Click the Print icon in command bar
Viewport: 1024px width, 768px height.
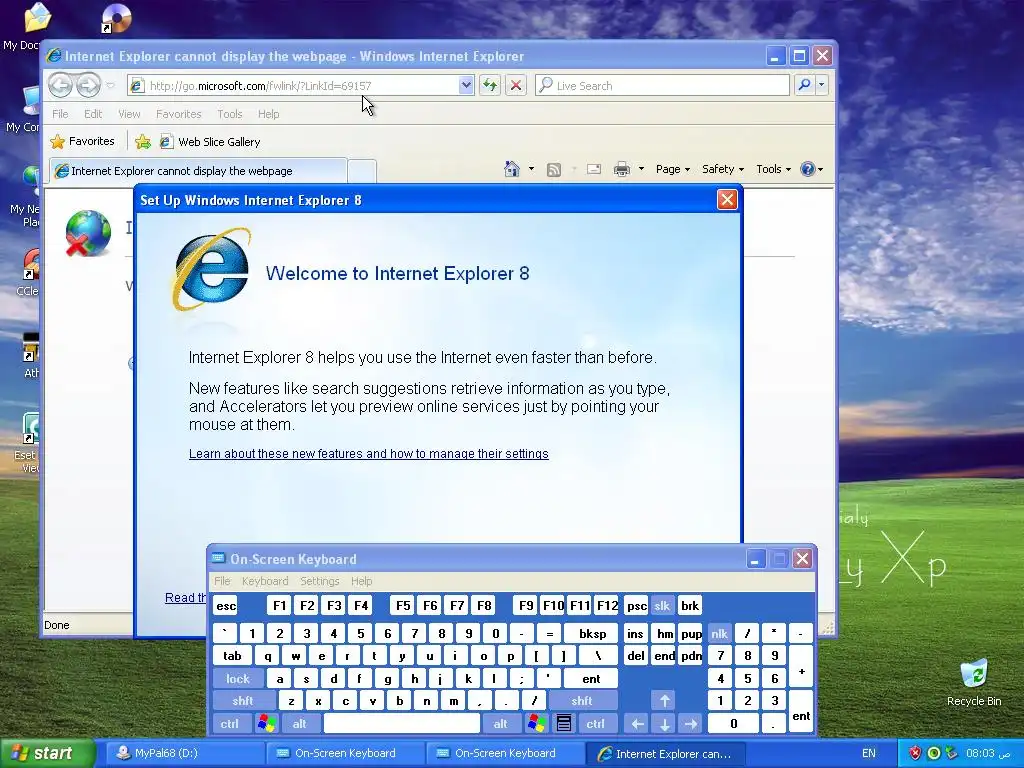coord(622,169)
